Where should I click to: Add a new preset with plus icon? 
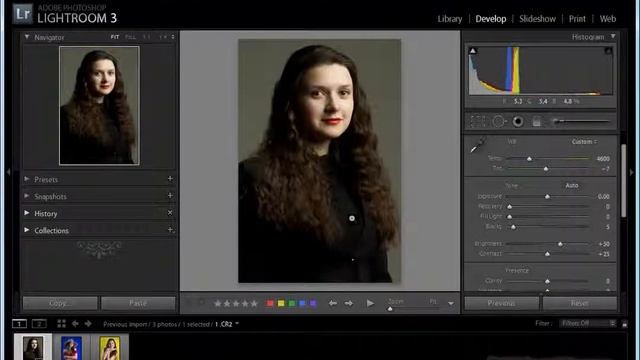pyautogui.click(x=170, y=179)
